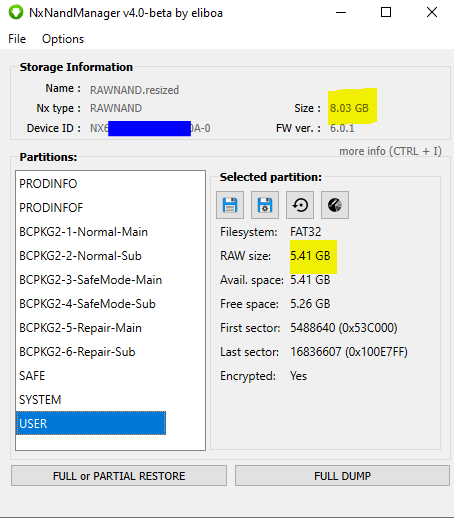Select the highlighted USER partition
454x518 pixels.
91,423
